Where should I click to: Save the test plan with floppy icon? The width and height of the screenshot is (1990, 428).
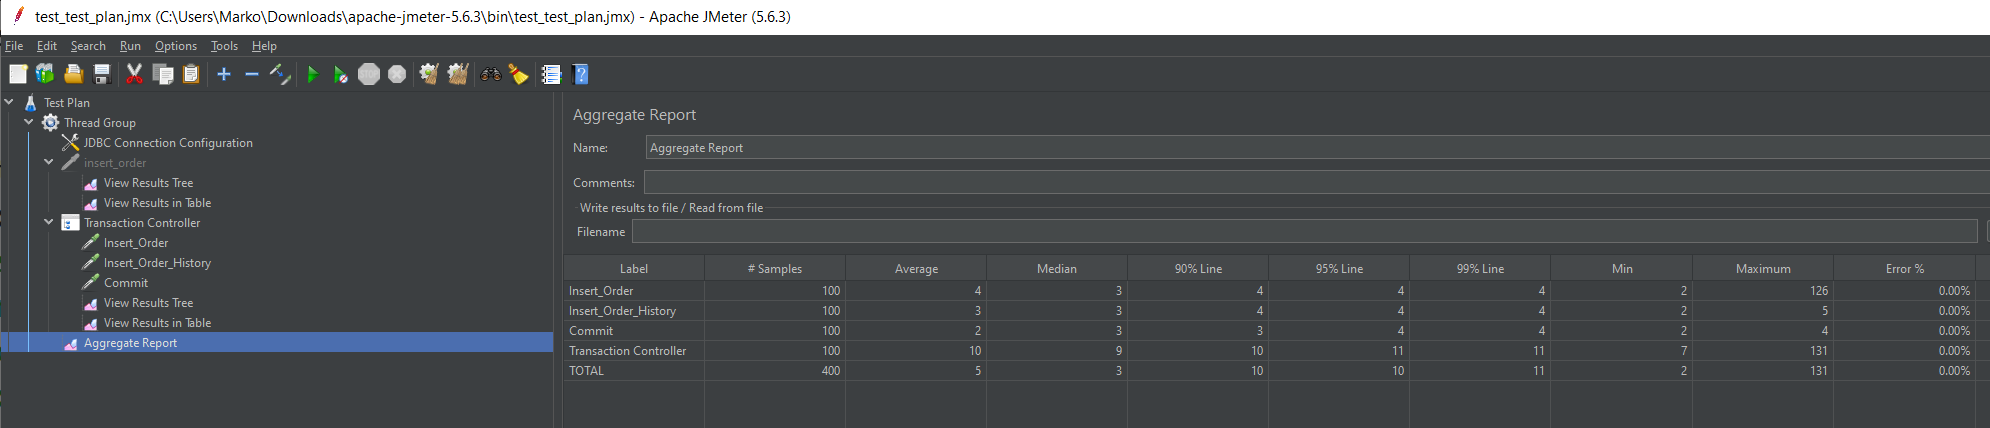tap(101, 74)
